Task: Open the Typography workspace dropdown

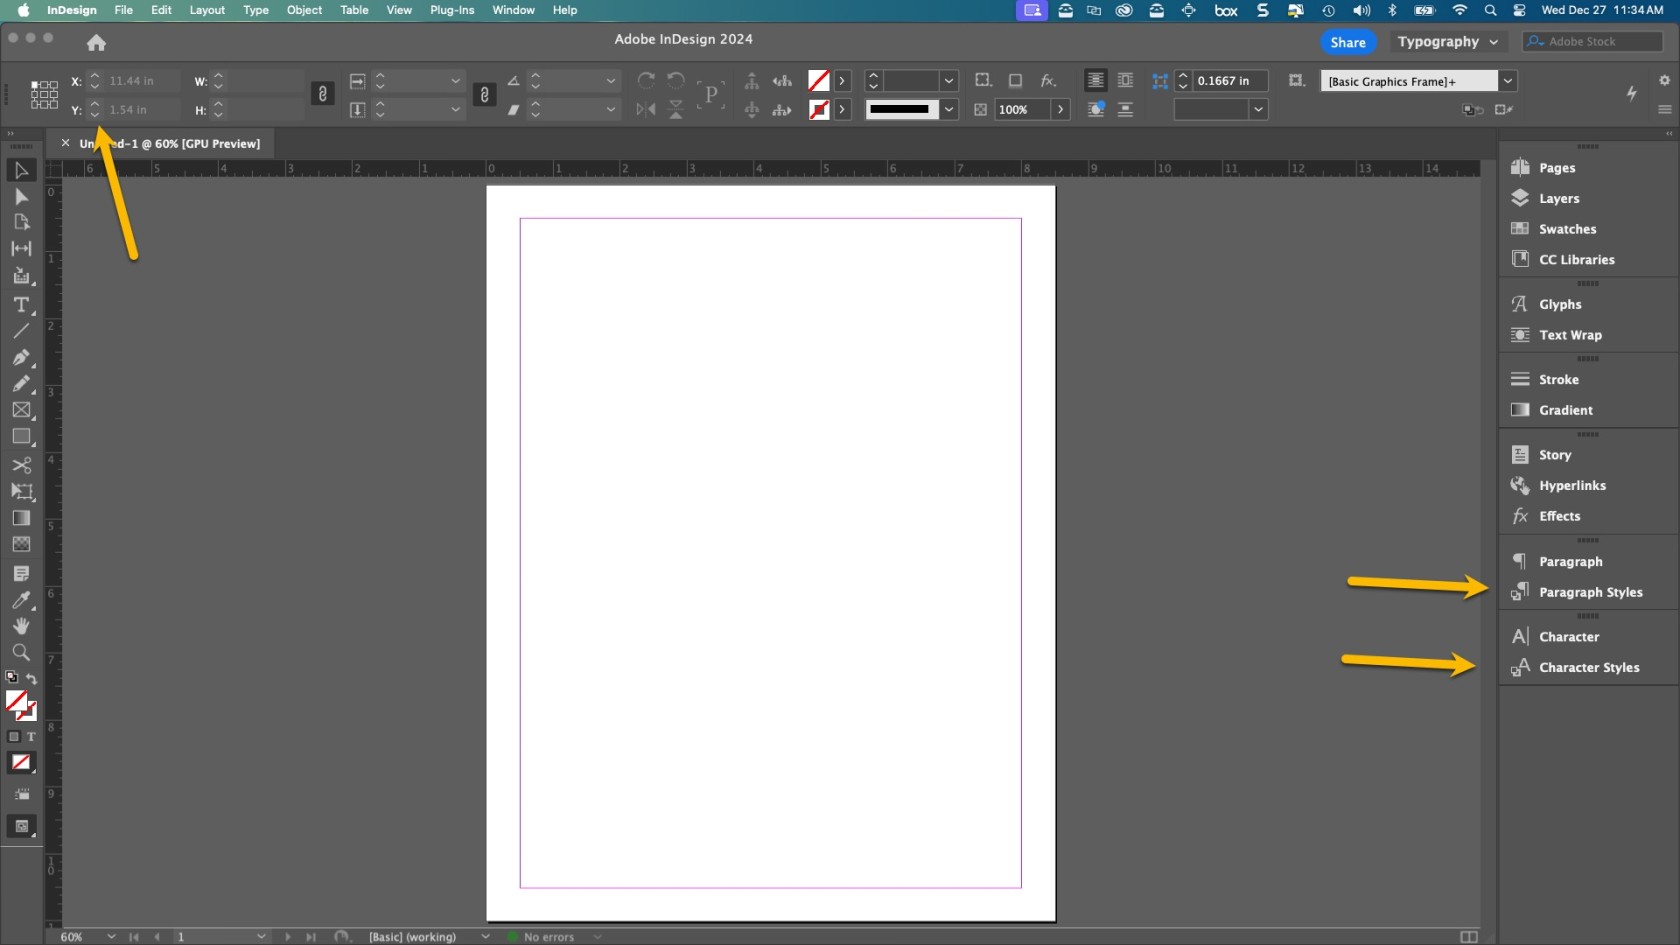Action: coord(1448,42)
